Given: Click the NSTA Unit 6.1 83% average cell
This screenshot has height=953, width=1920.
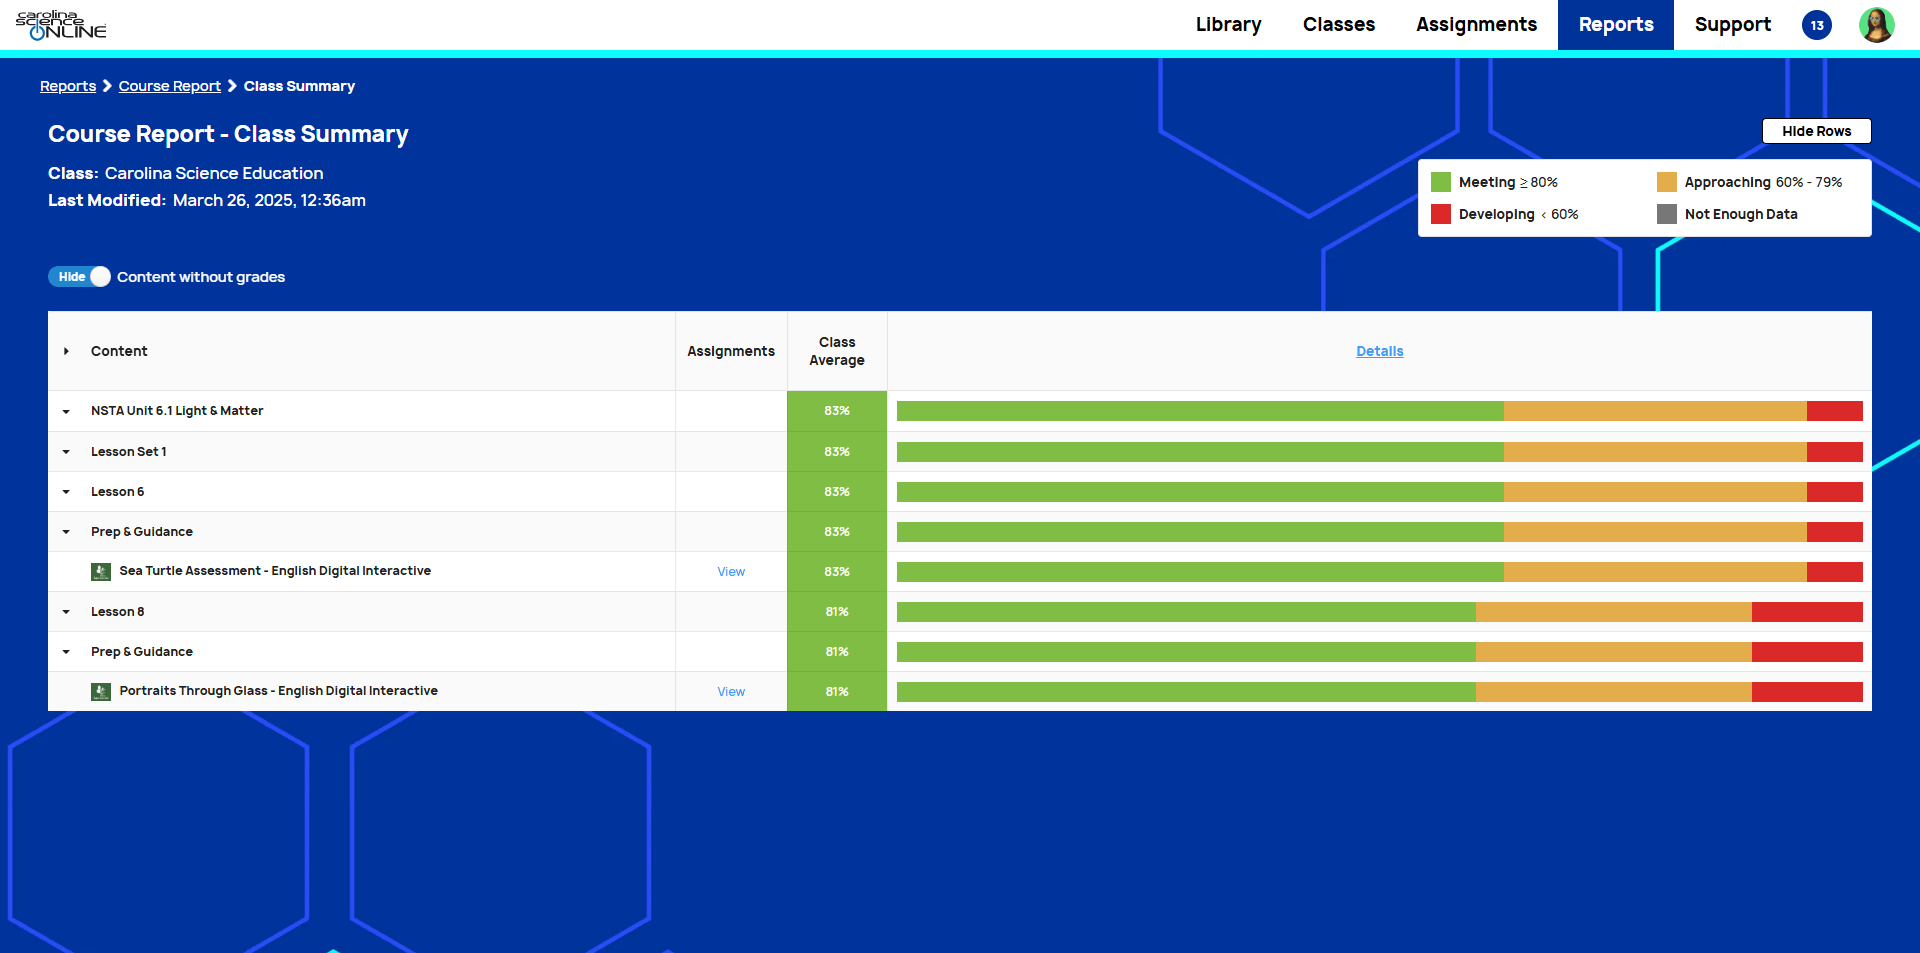Looking at the screenshot, I should coord(837,411).
